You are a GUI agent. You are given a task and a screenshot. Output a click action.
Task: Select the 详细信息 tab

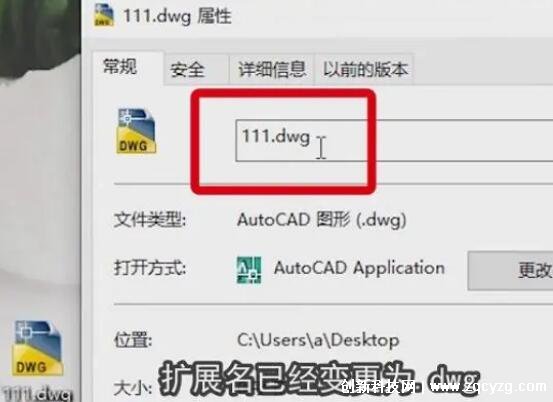[272, 69]
